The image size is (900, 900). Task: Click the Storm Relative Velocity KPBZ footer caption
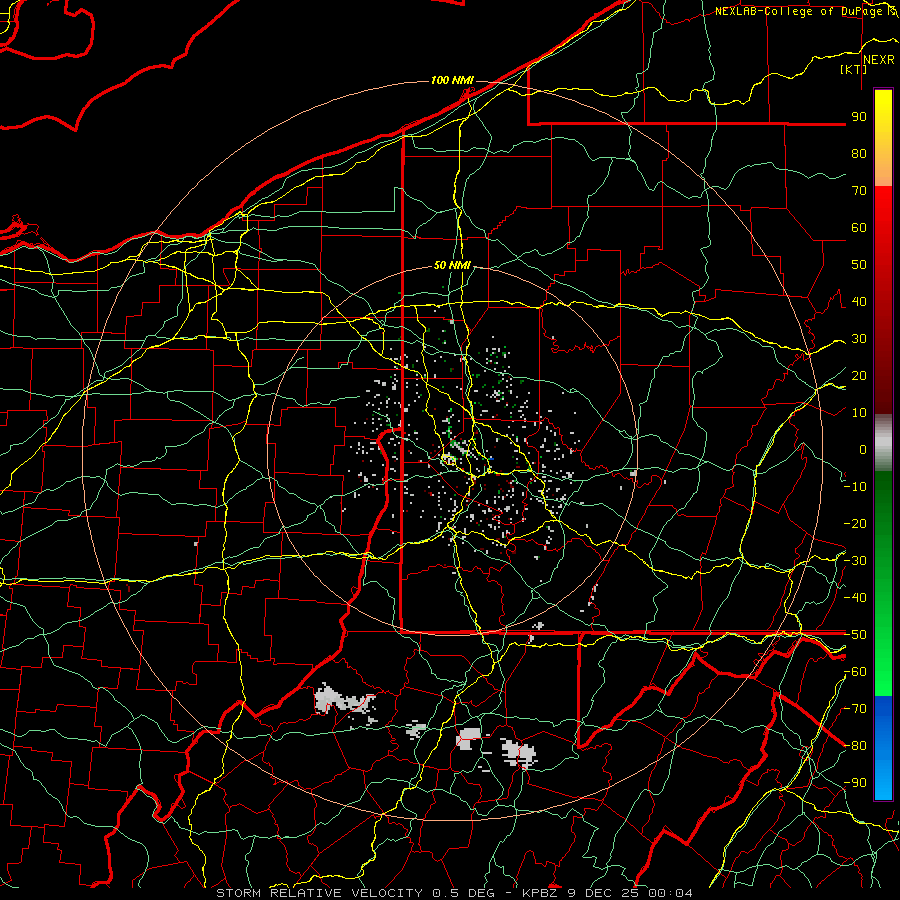[454, 893]
